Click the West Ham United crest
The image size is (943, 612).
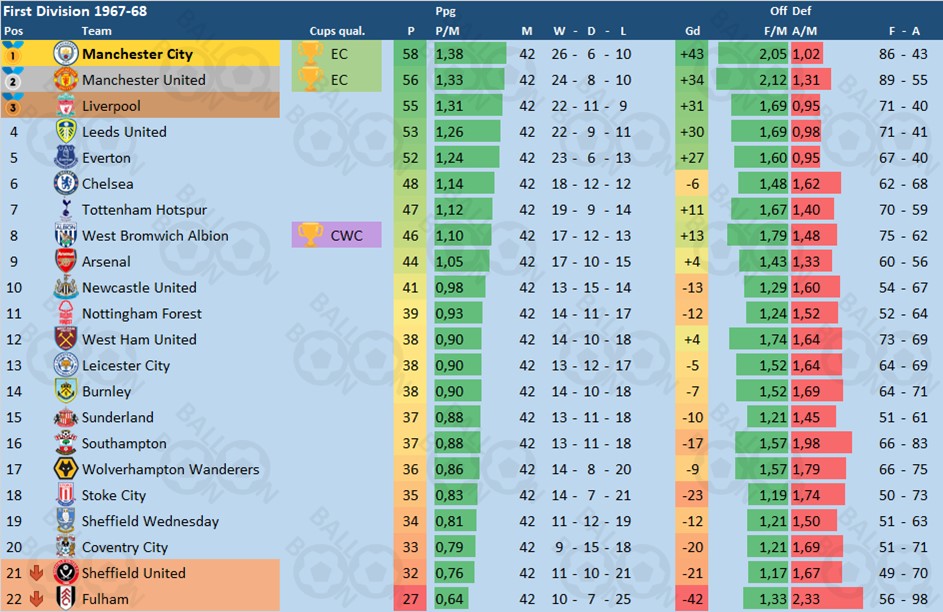pos(66,339)
